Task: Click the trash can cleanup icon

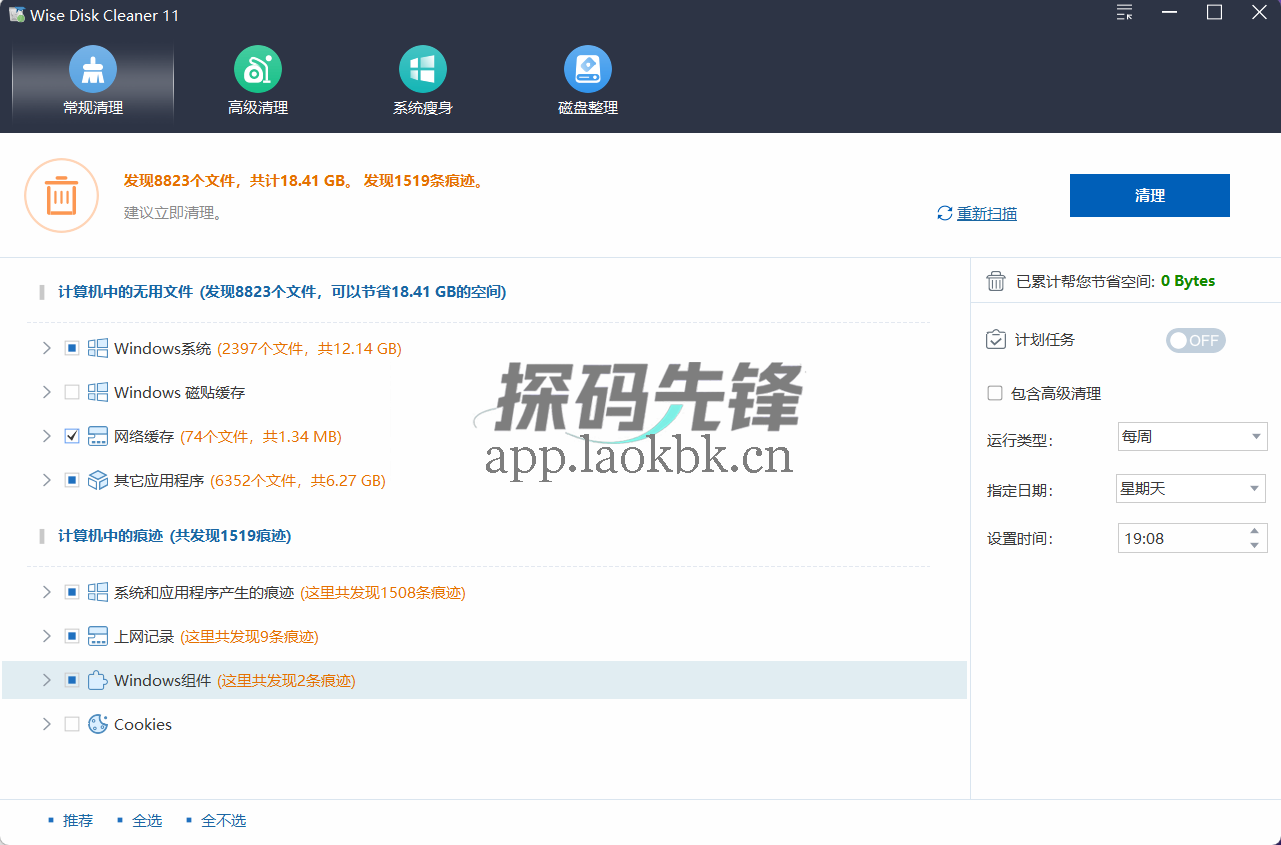Action: (61, 196)
